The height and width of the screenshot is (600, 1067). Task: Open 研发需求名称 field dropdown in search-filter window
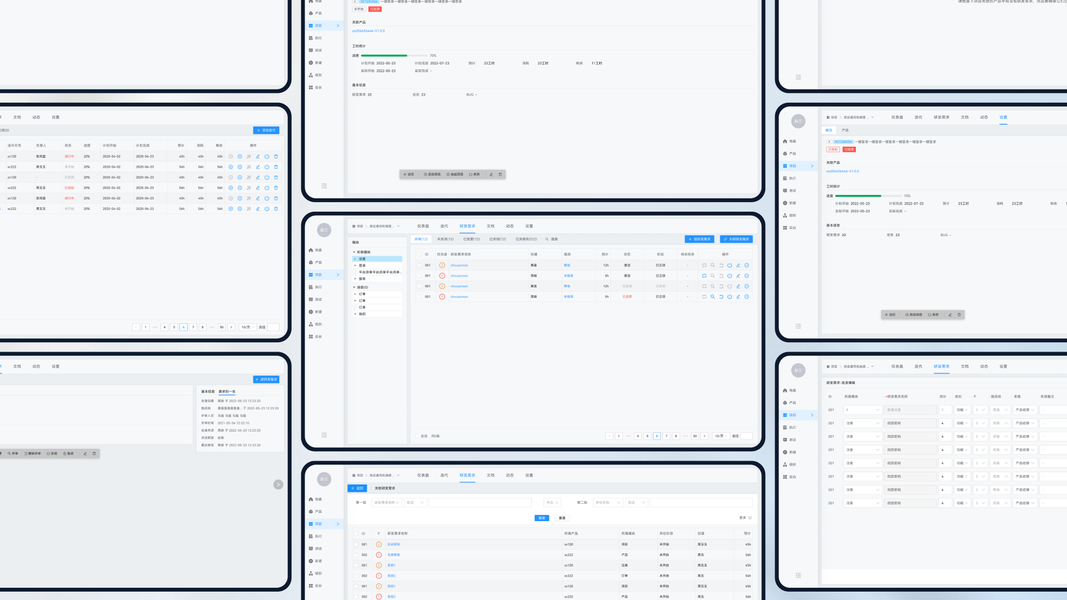387,503
